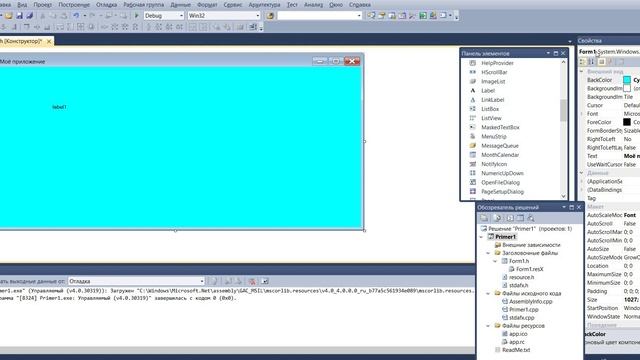The height and width of the screenshot is (360, 640).
Task: Click the Open File folder icon in the toolbar
Action: 9,16
